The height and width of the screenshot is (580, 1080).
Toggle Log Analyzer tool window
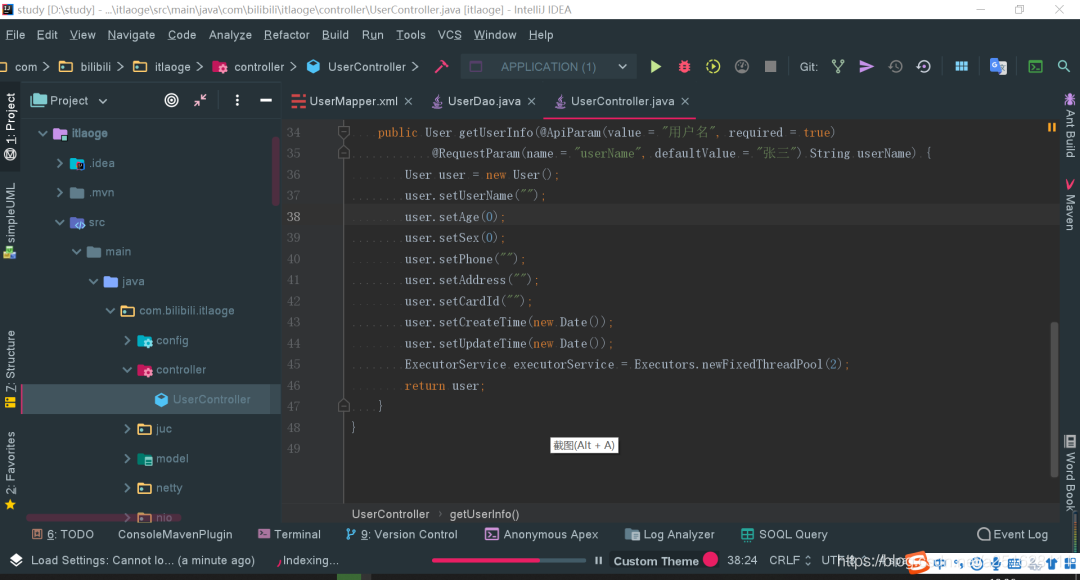pos(669,535)
